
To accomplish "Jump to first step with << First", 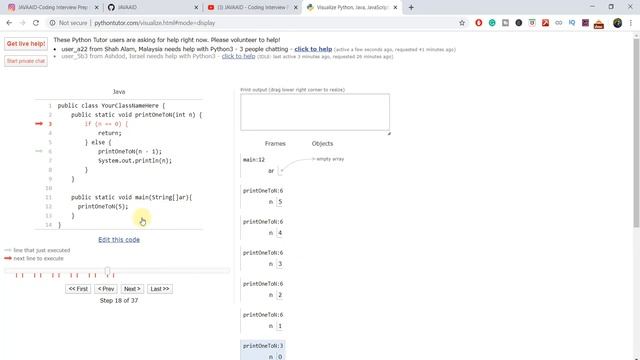I will [x=78, y=289].
